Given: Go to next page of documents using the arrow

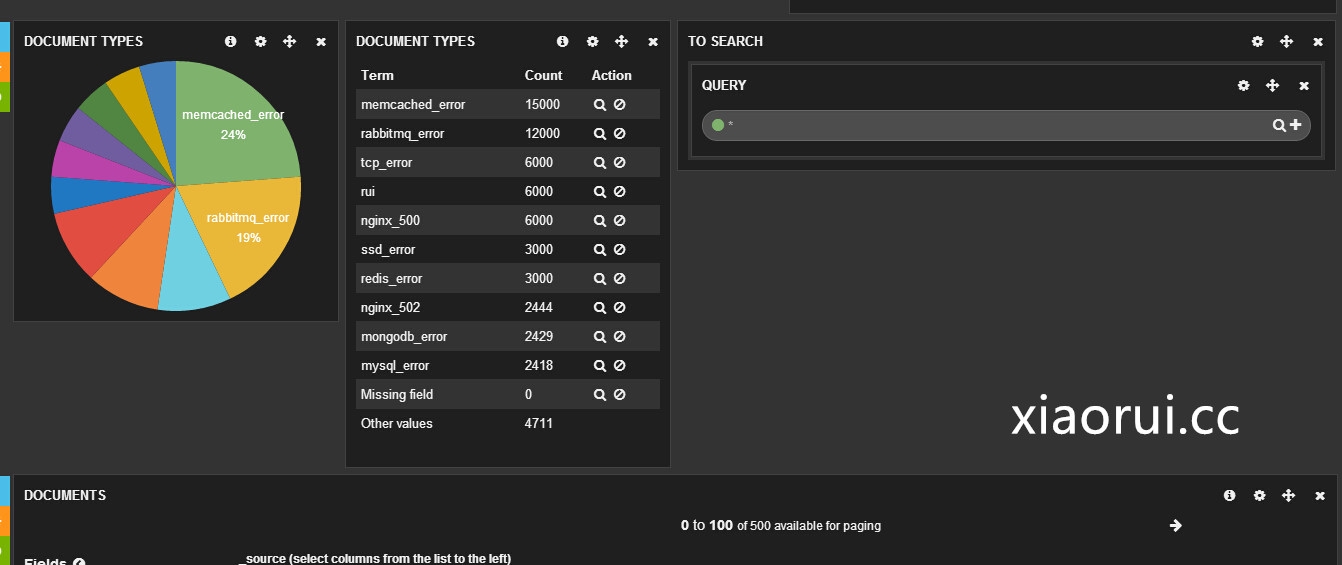Looking at the screenshot, I should [1176, 525].
